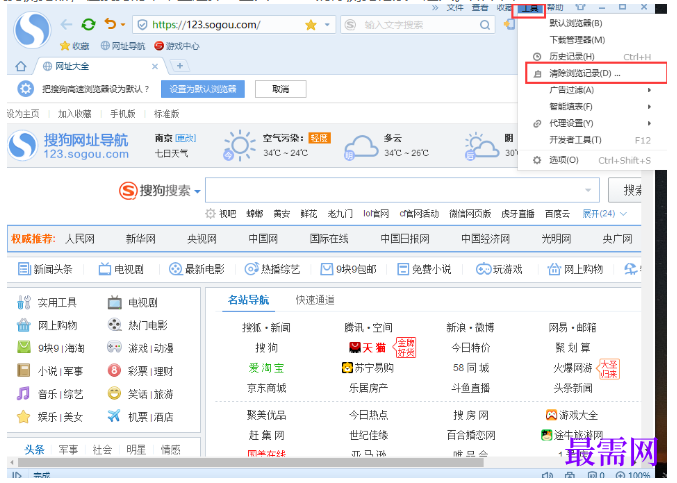Screen dimensions: 677x483
Task: Open 人民网 link
Action: tap(80, 239)
